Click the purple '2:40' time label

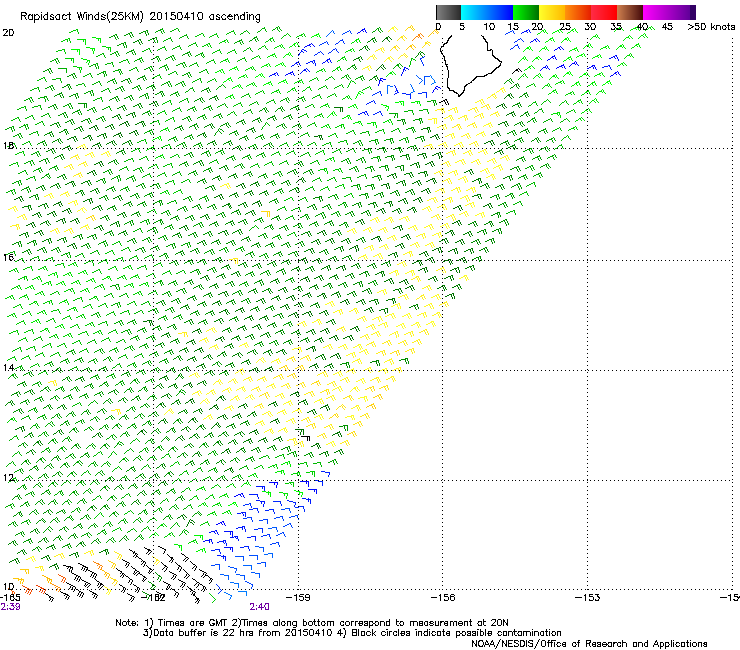(260, 607)
